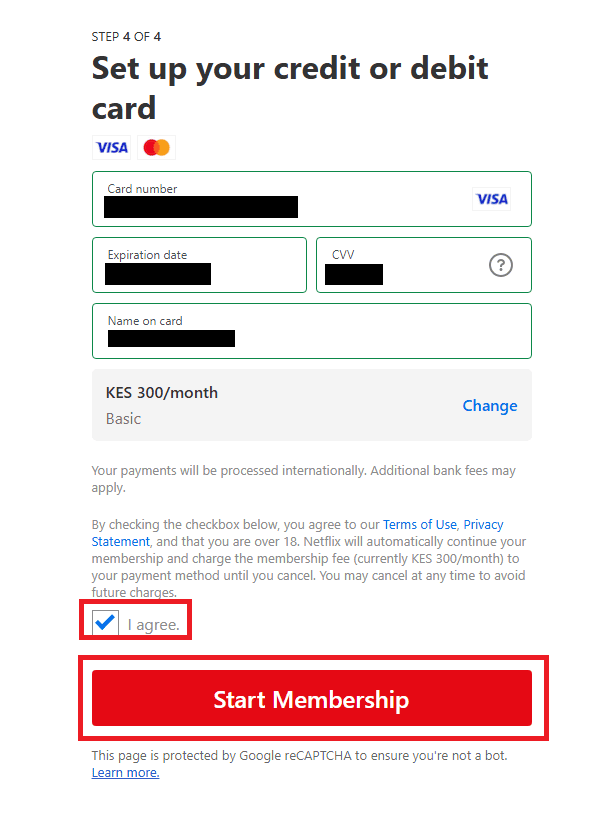Click the Visa logo below the heading
The height and width of the screenshot is (816, 607).
tap(111, 147)
